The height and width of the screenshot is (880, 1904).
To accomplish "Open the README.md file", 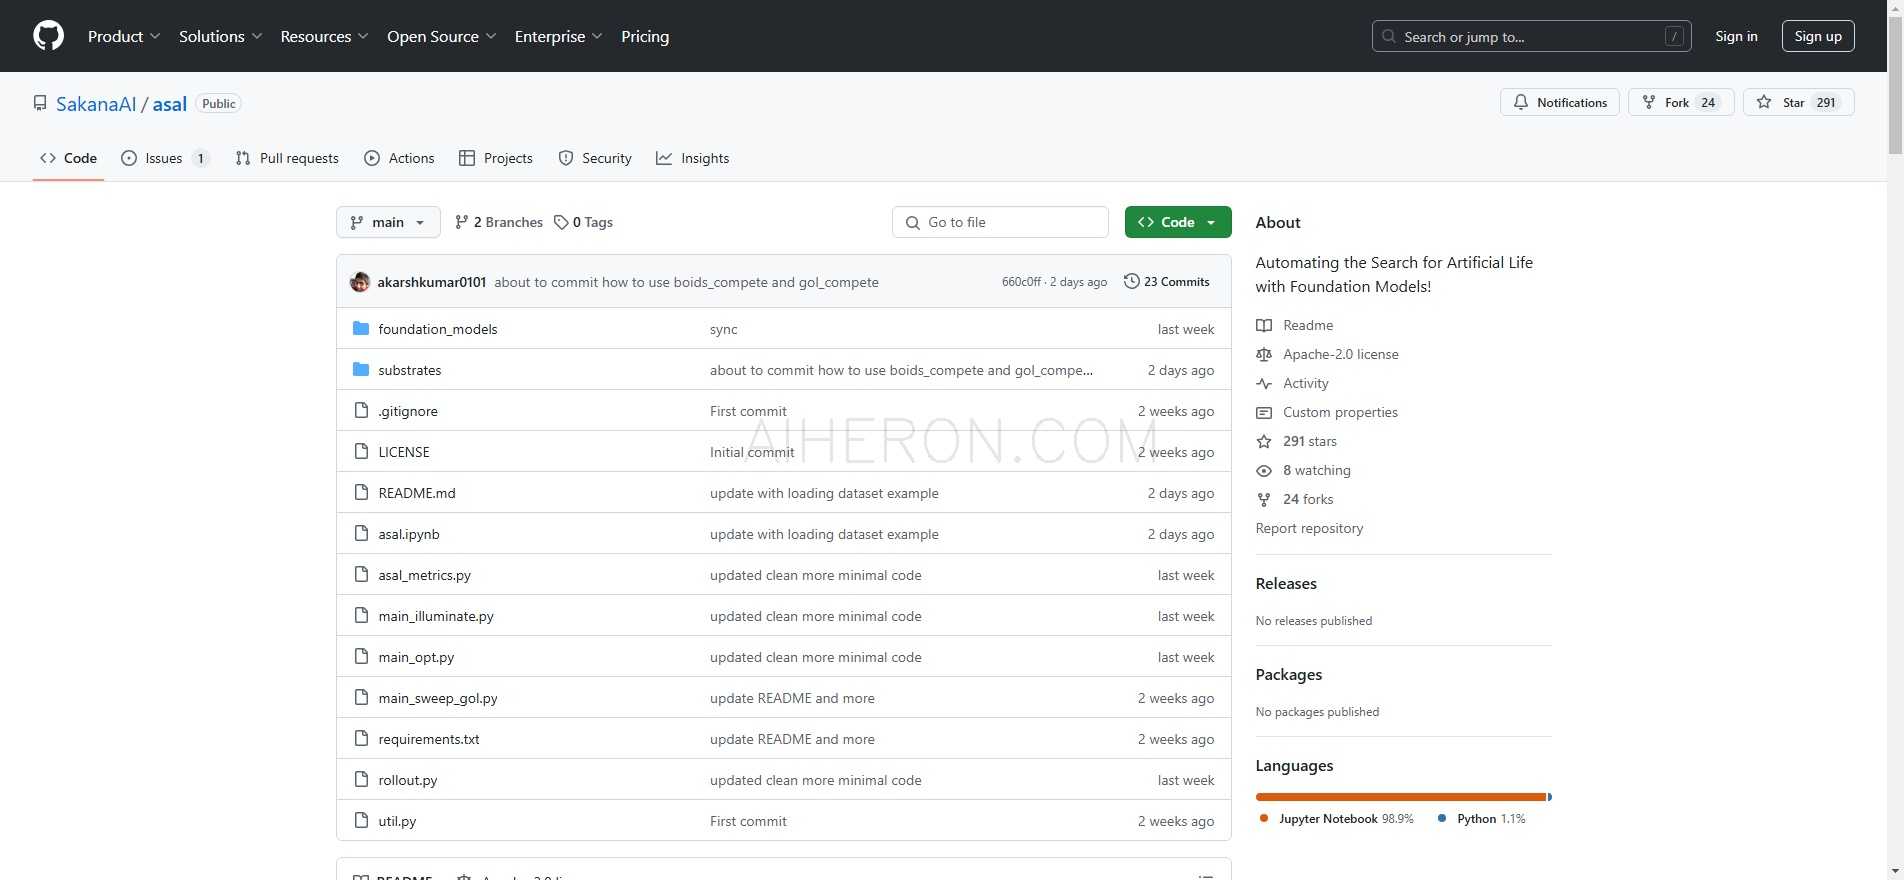I will [x=417, y=493].
